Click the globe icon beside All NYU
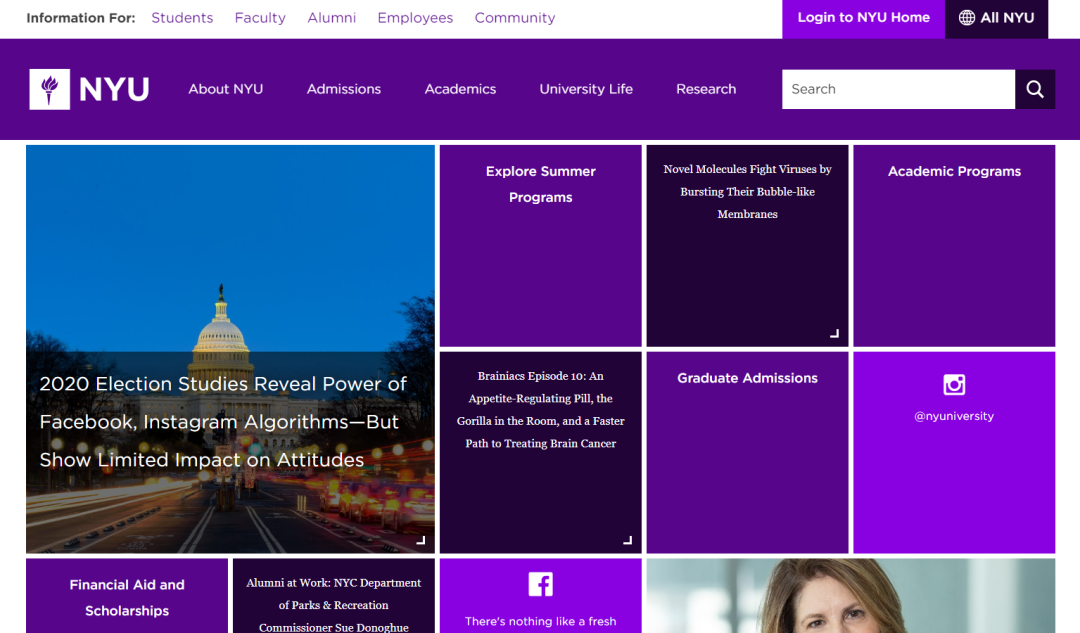1080x633 pixels. pos(967,18)
